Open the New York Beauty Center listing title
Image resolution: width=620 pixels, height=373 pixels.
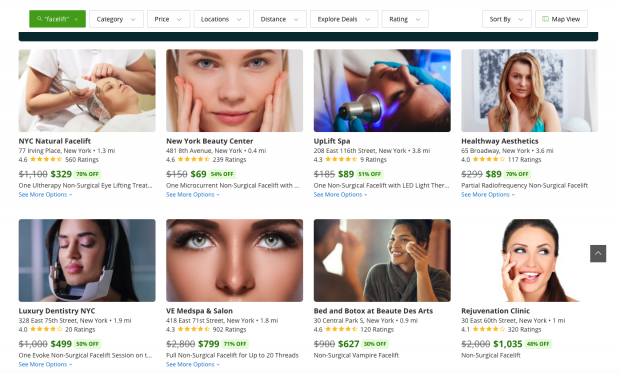pyautogui.click(x=210, y=141)
